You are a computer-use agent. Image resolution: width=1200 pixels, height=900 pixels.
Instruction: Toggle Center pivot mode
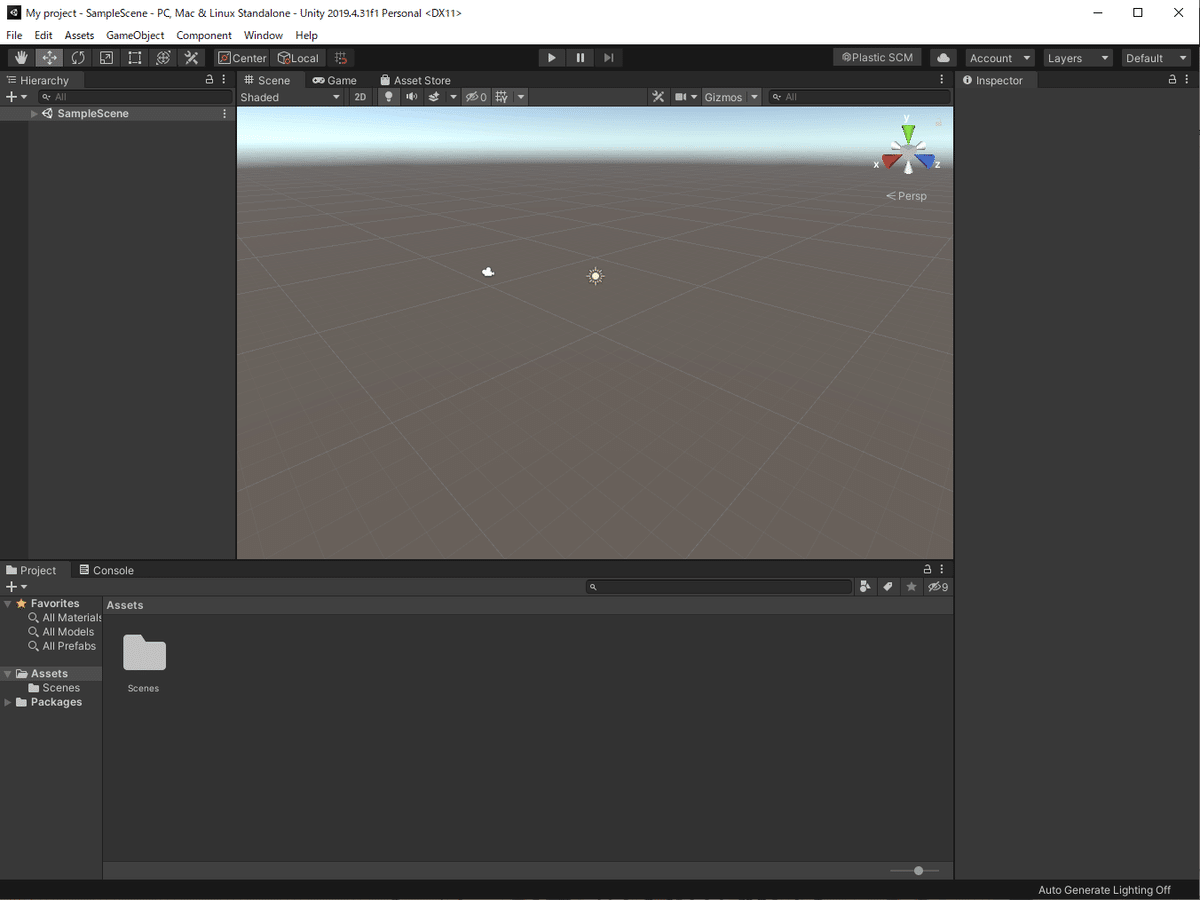242,58
